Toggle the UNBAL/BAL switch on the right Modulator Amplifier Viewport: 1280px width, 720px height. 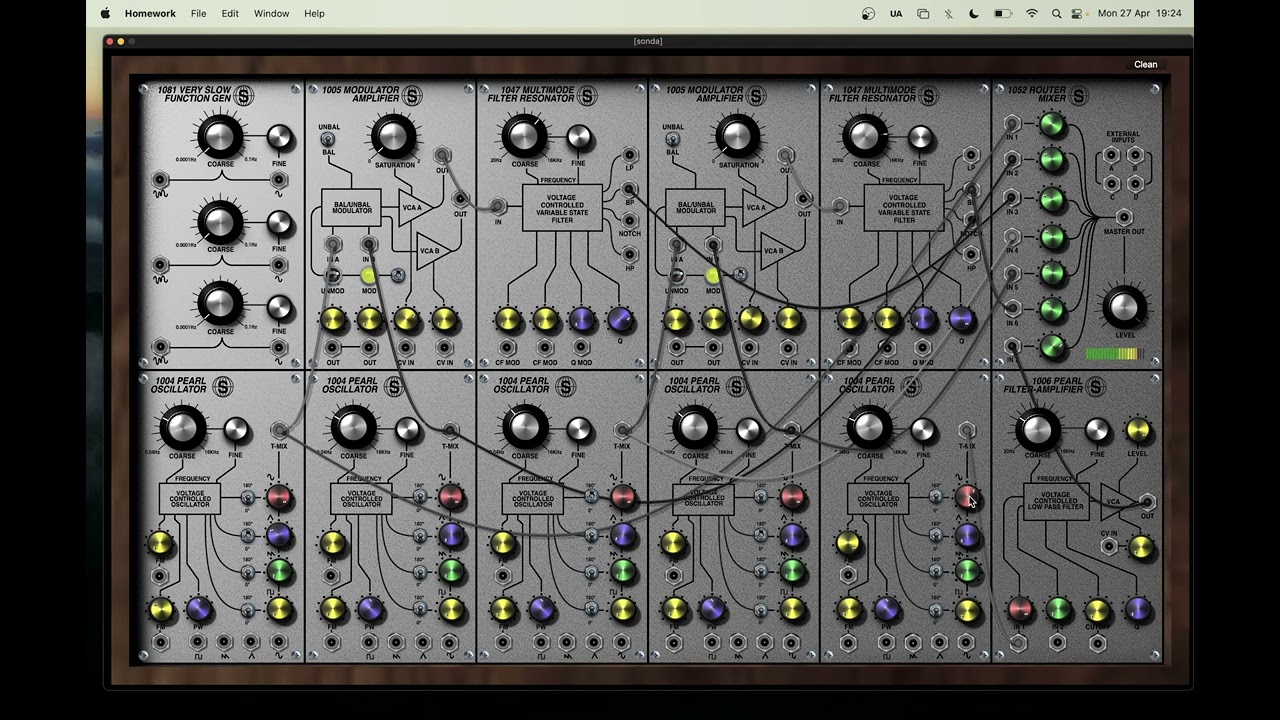(x=672, y=140)
